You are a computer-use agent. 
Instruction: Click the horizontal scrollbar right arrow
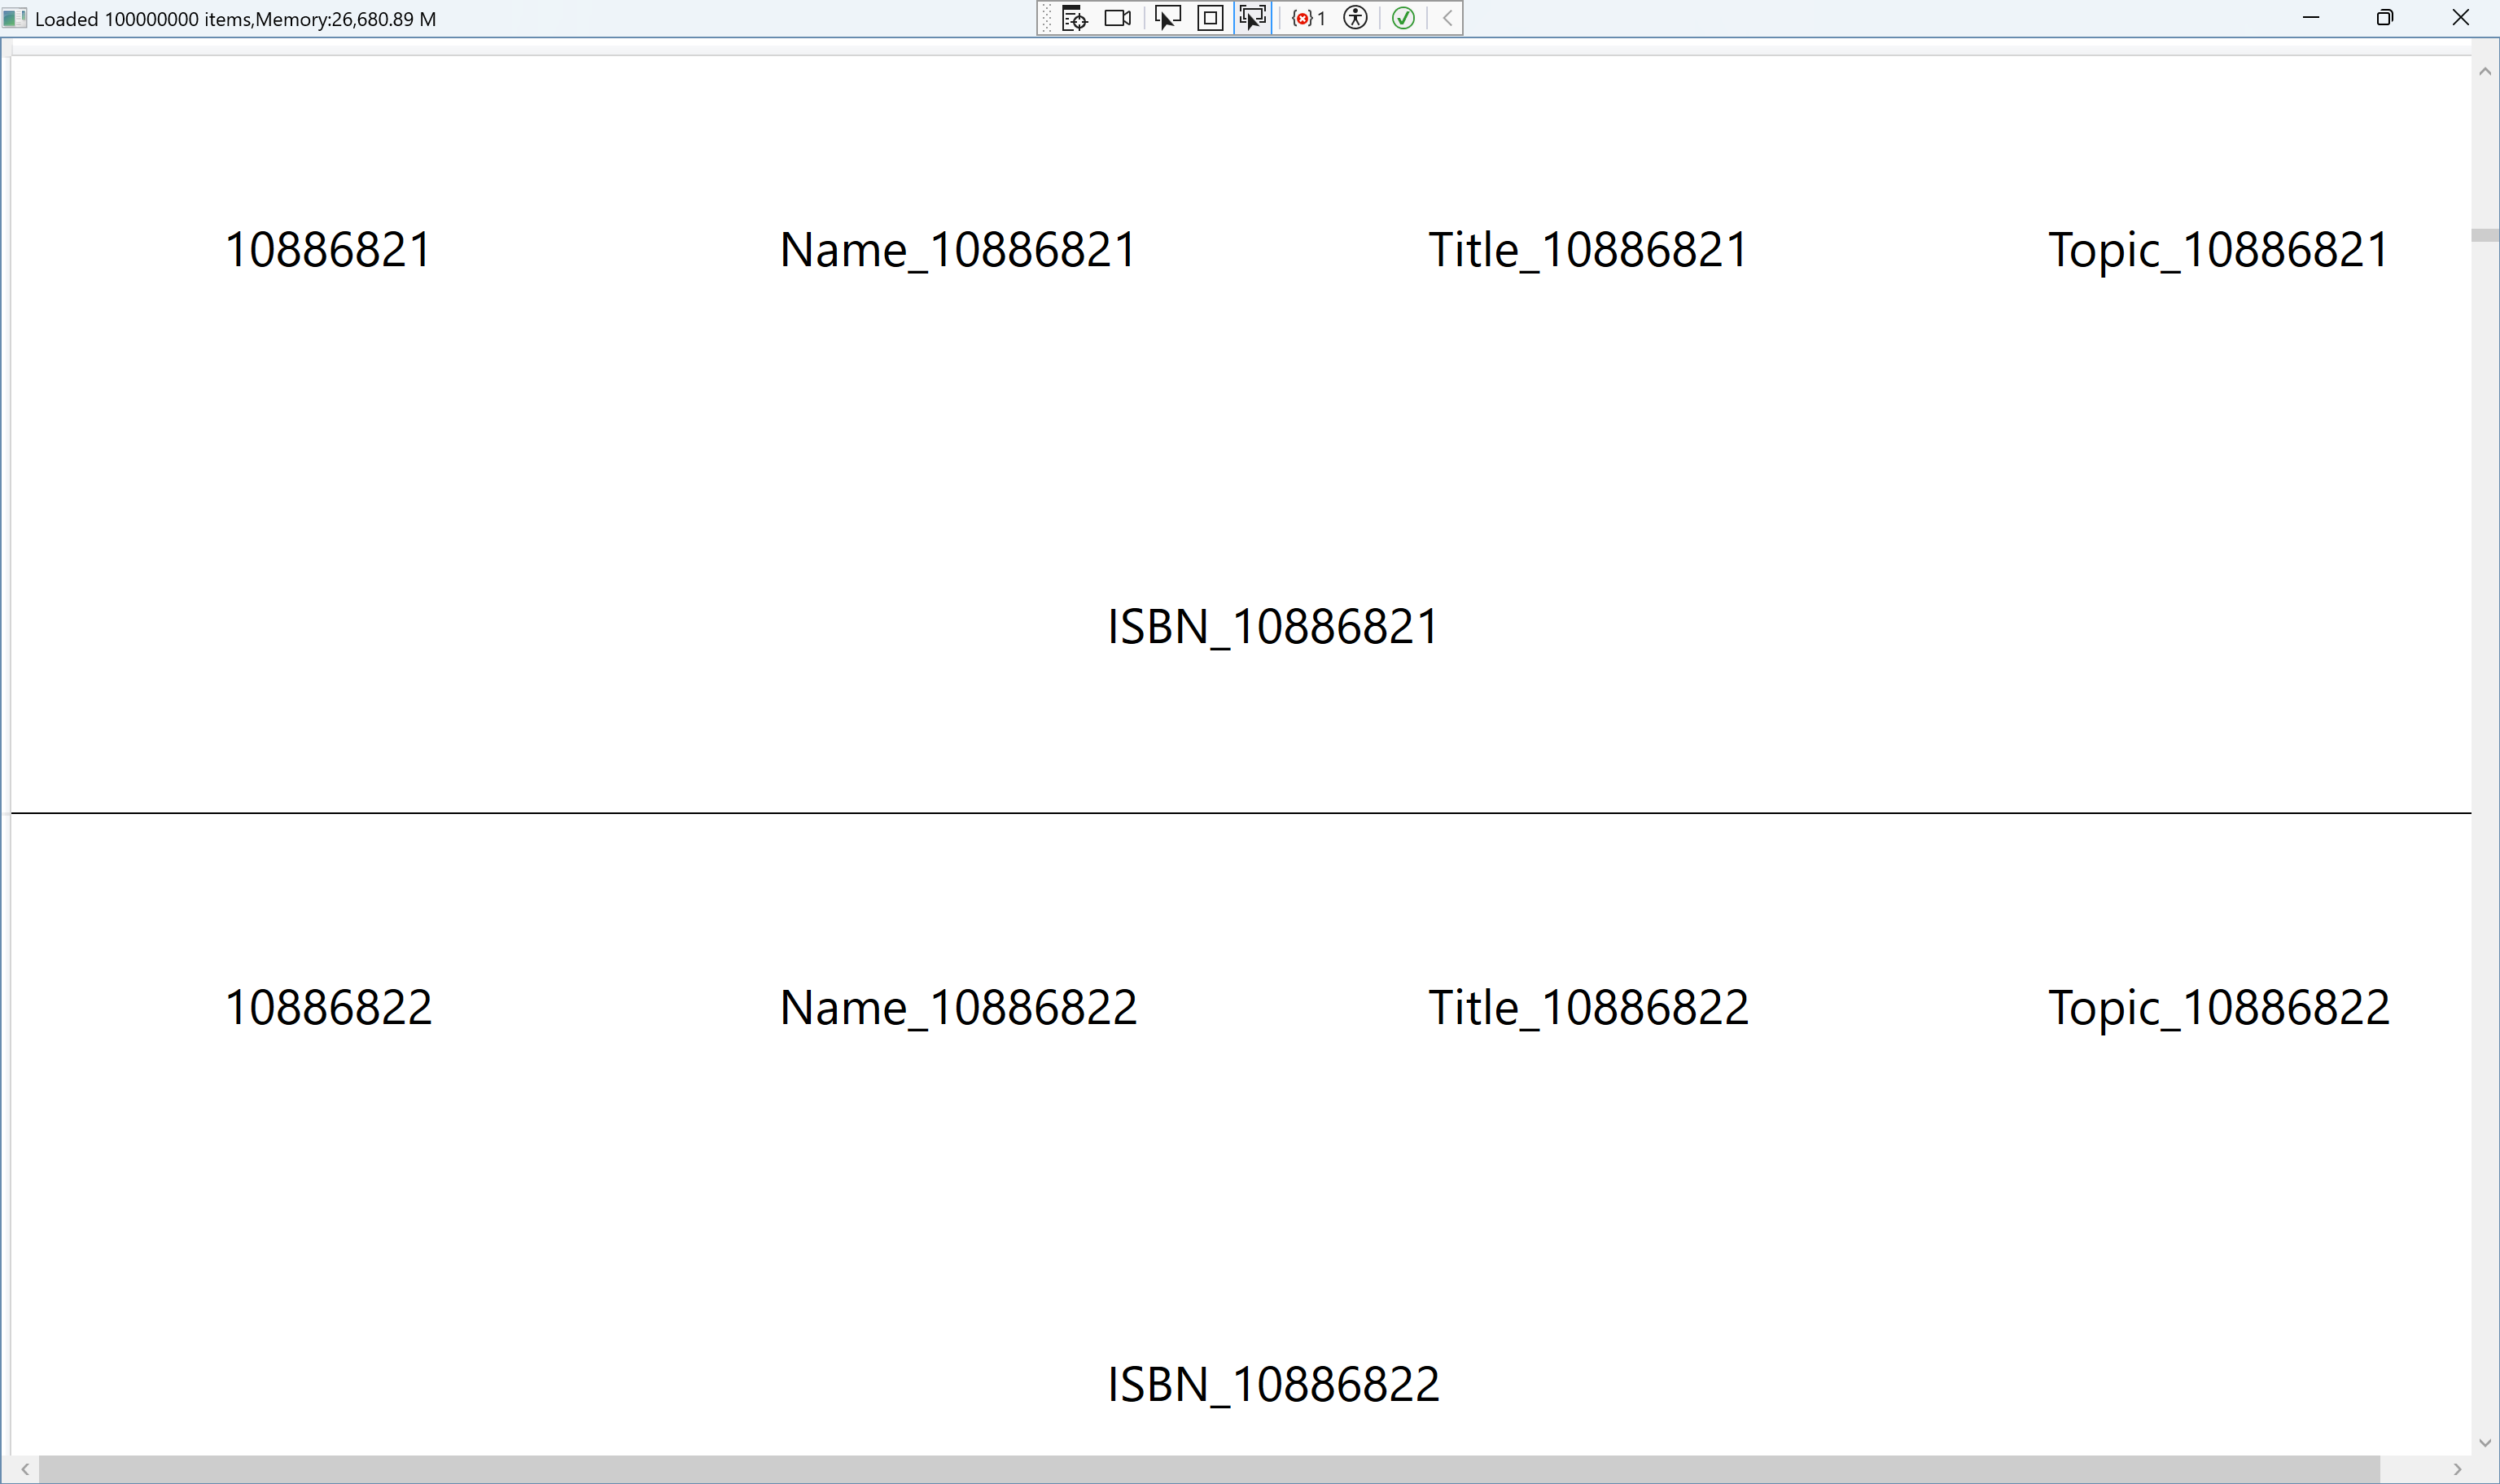point(2457,1469)
